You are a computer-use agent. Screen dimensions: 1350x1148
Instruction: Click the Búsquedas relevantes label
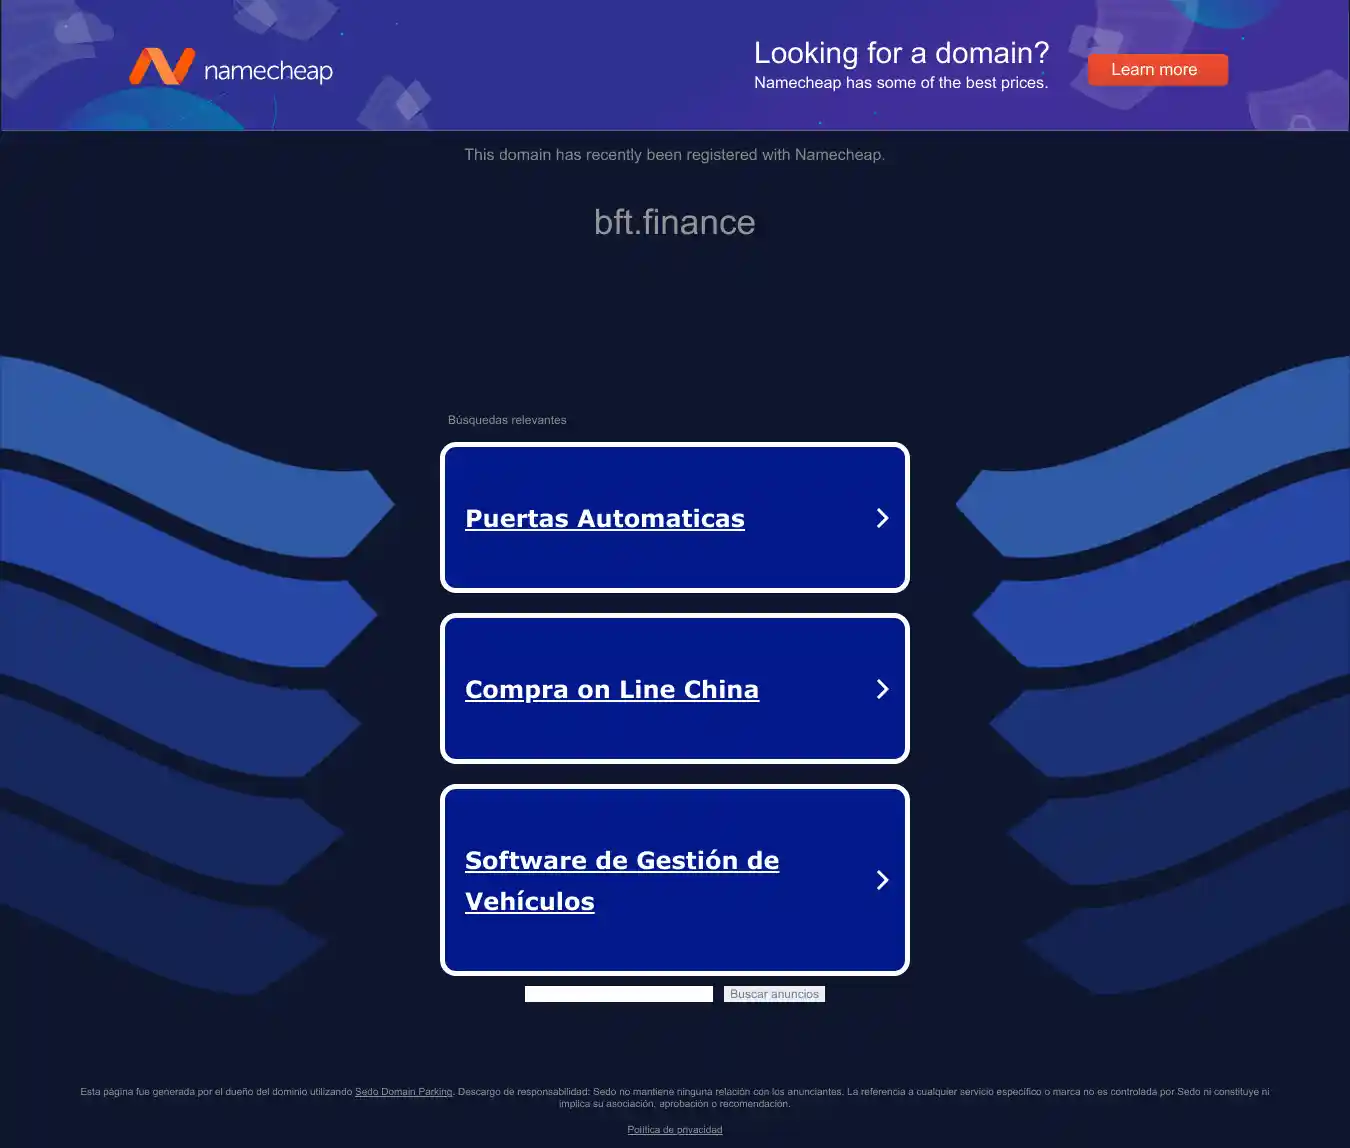click(507, 420)
